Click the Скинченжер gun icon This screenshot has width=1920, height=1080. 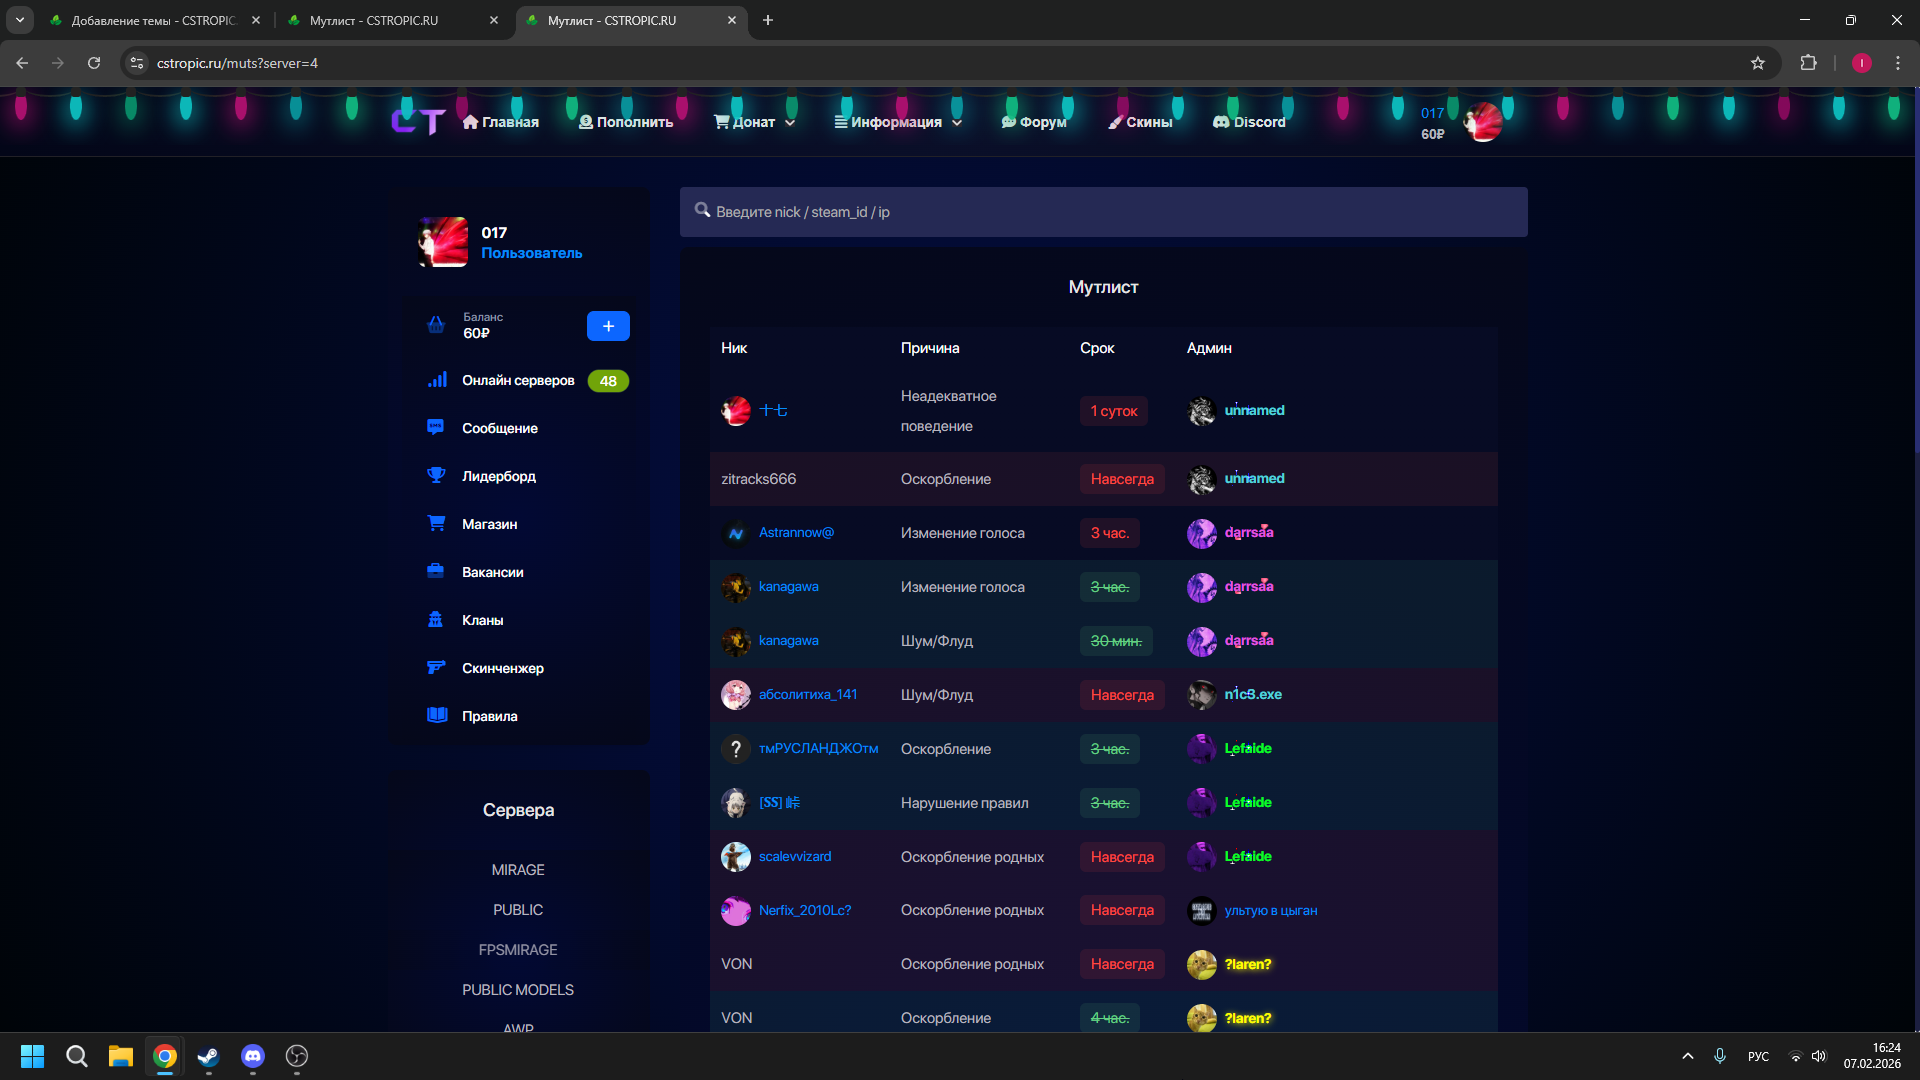click(436, 668)
